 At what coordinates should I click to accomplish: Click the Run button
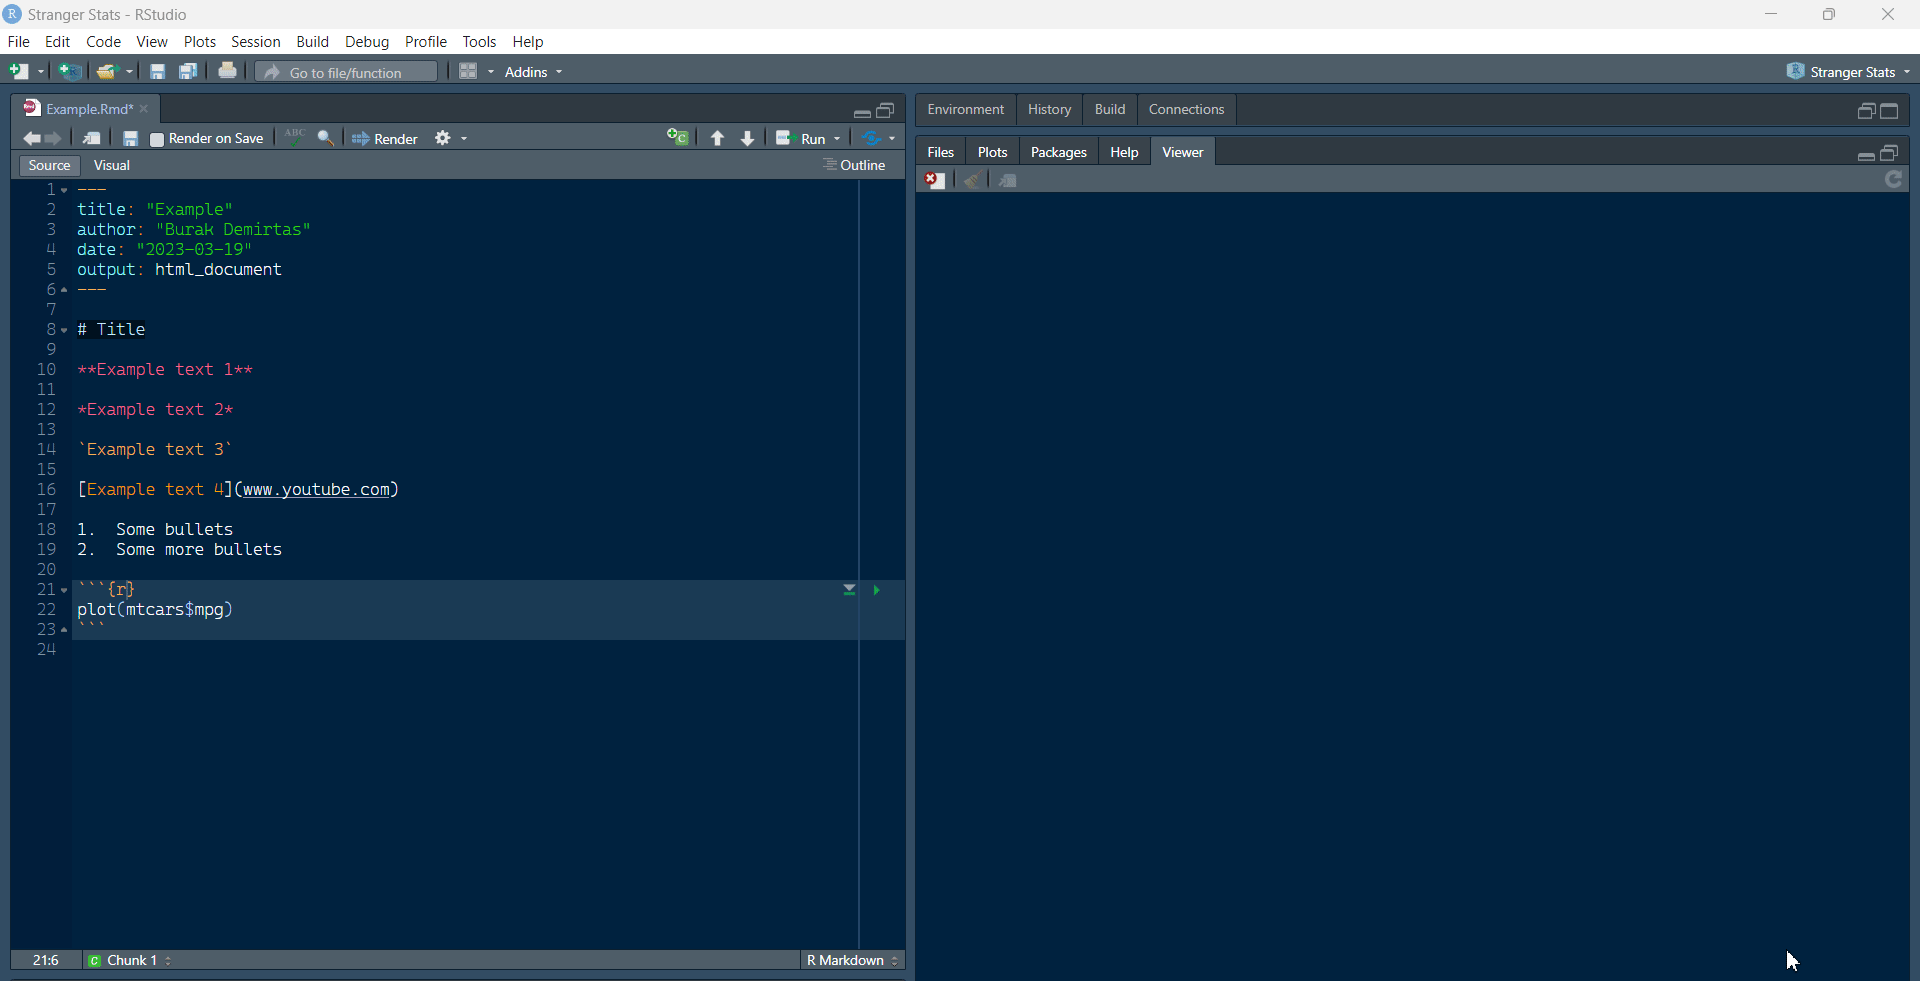coord(802,139)
